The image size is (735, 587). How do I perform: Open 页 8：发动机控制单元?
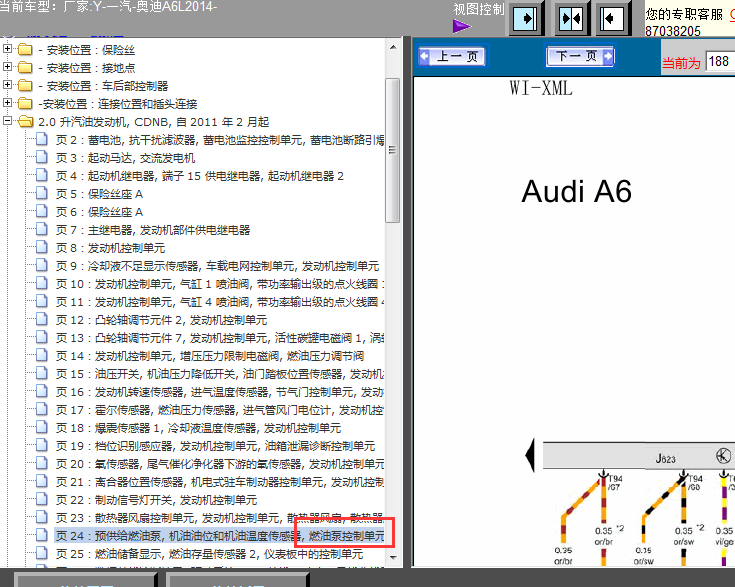(111, 248)
